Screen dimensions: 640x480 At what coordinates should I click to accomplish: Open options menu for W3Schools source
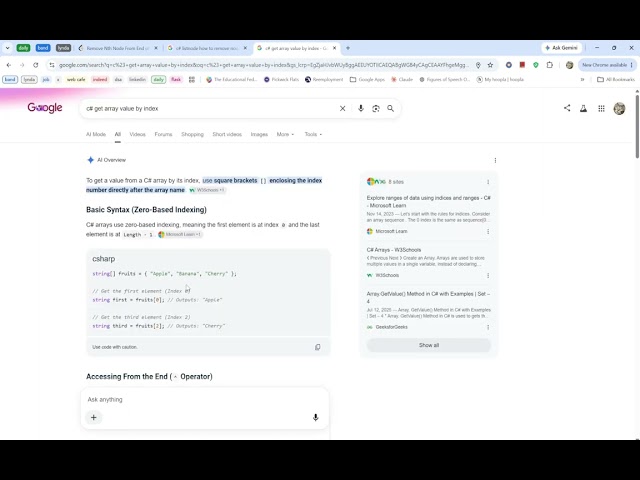488,276
